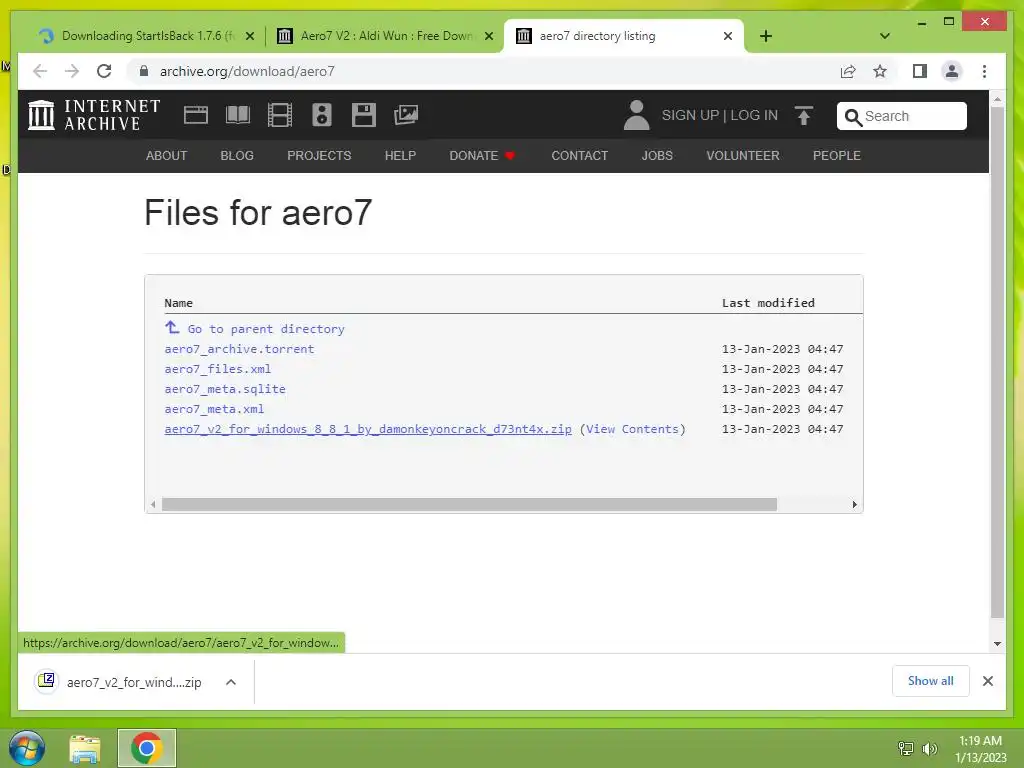
Task: Open the Chrome profile icon
Action: pos(952,71)
